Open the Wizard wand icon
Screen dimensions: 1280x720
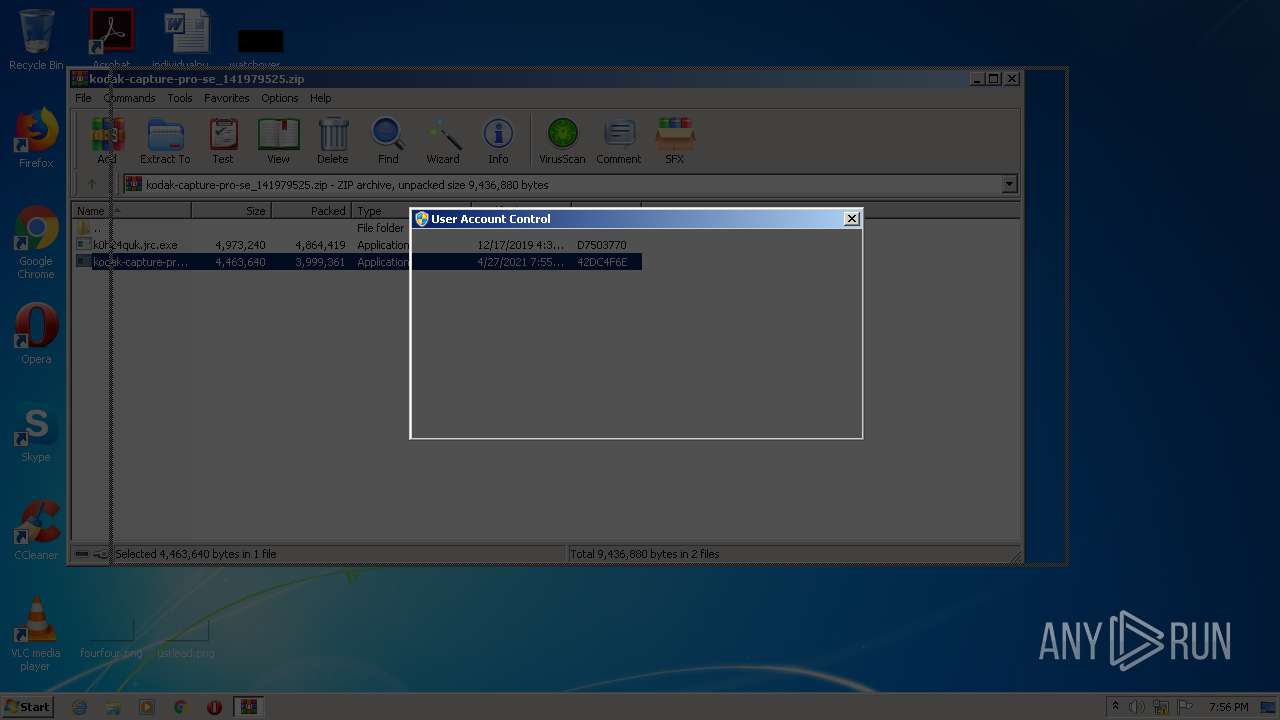tap(443, 140)
